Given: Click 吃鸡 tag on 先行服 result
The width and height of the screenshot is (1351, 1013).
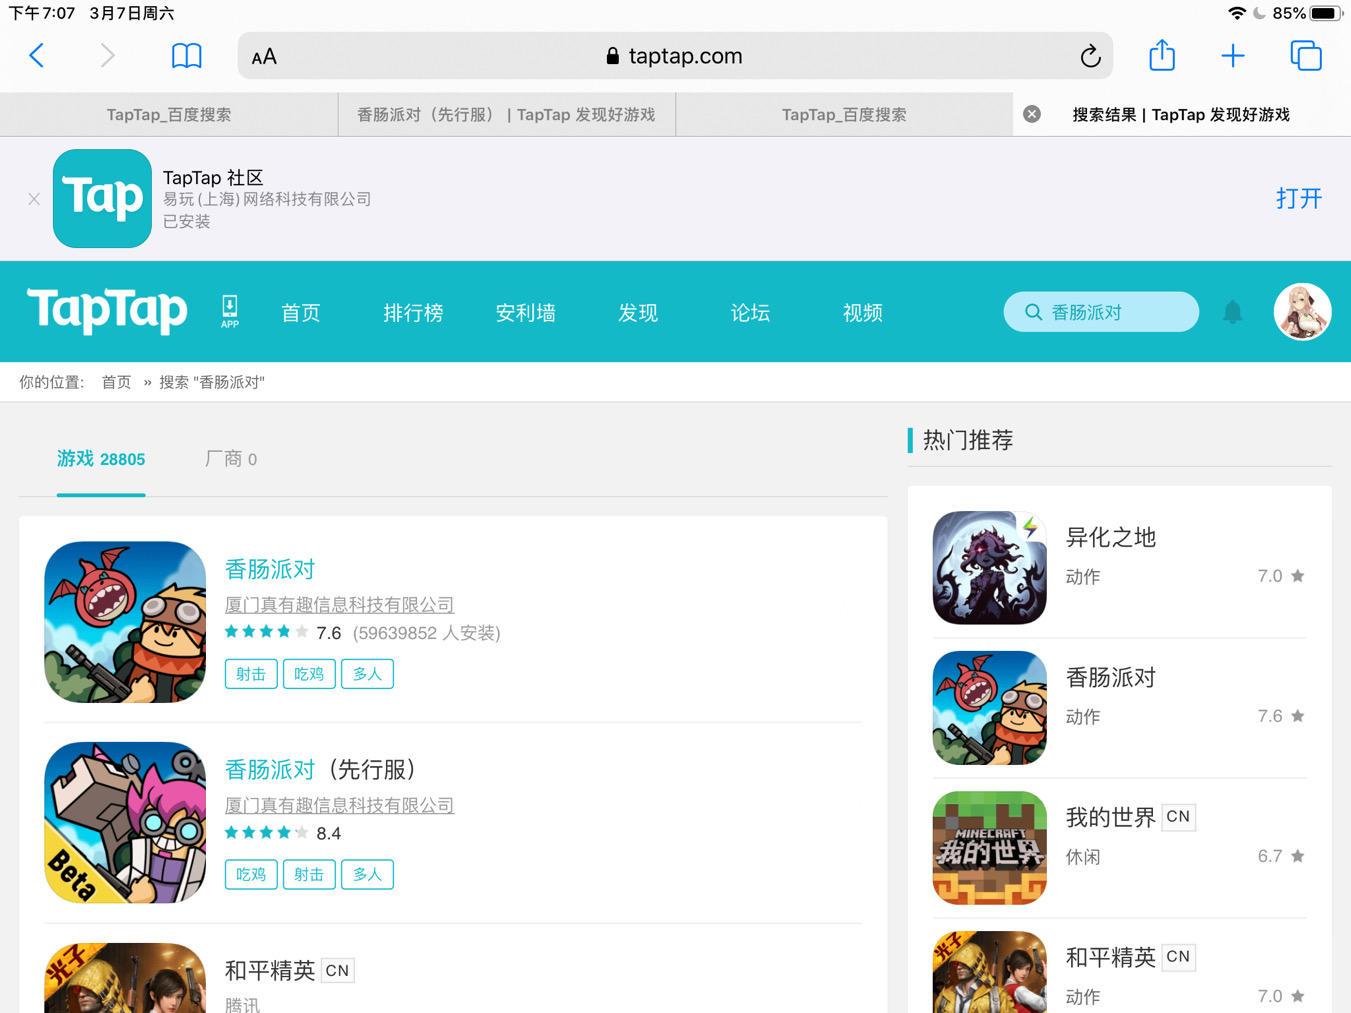Looking at the screenshot, I should (x=251, y=874).
